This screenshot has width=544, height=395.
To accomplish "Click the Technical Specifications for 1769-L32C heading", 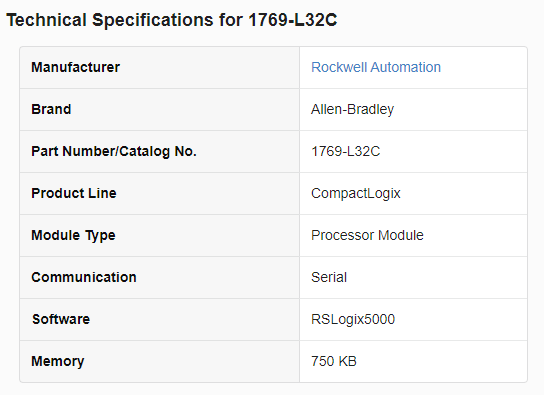I will [x=172, y=20].
